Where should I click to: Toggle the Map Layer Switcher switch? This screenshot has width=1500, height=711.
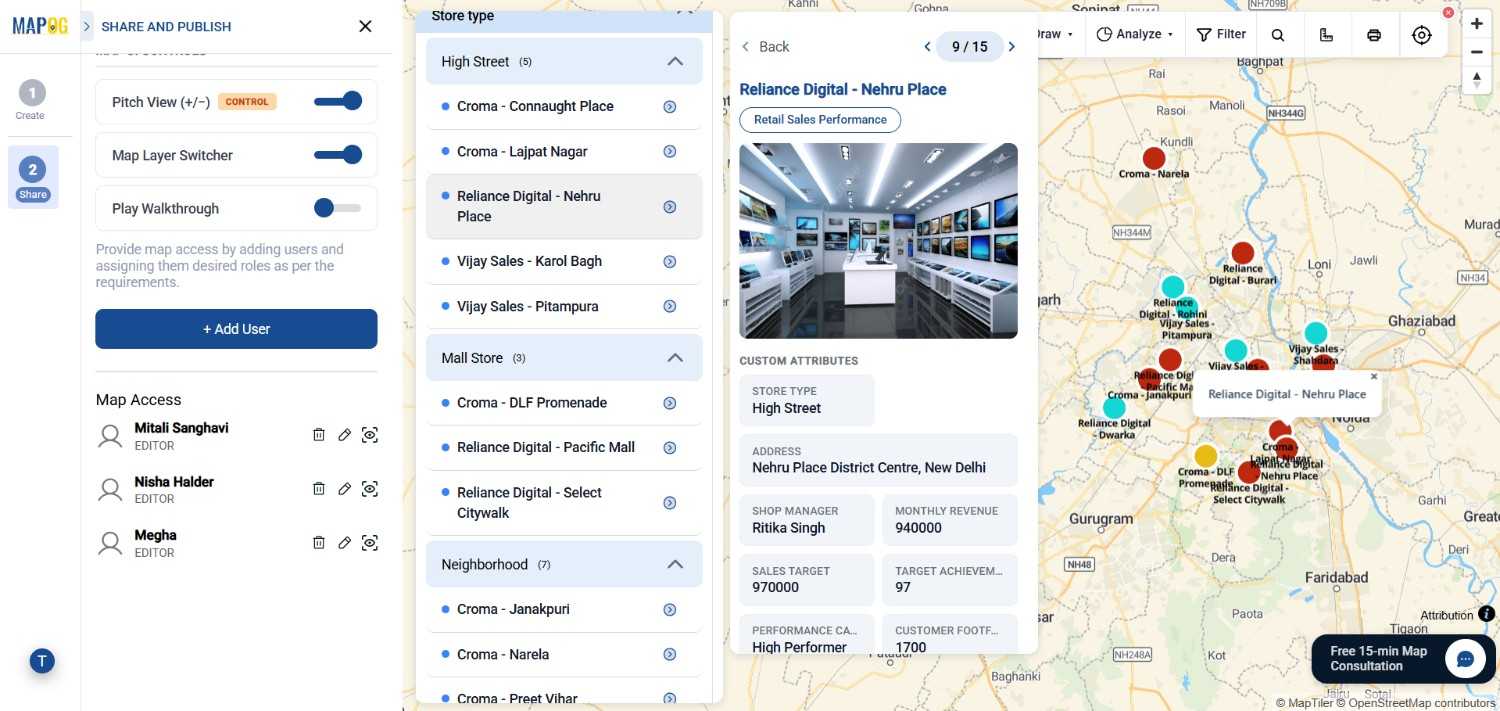(x=338, y=154)
